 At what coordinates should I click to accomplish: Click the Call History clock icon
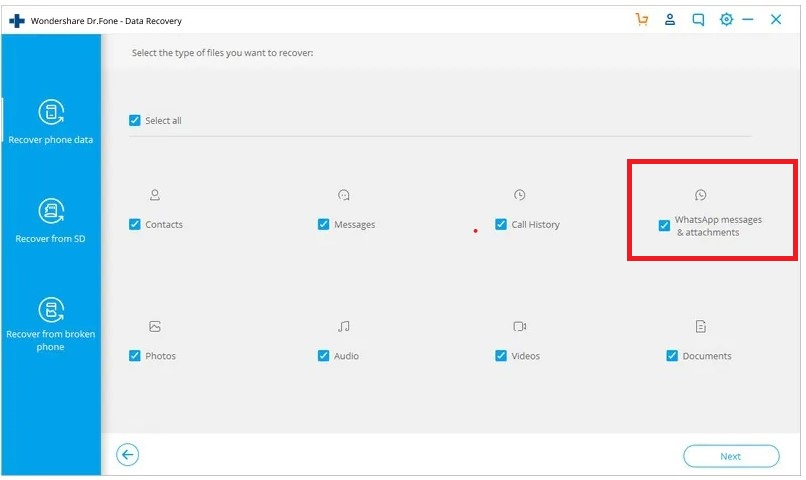tap(520, 195)
